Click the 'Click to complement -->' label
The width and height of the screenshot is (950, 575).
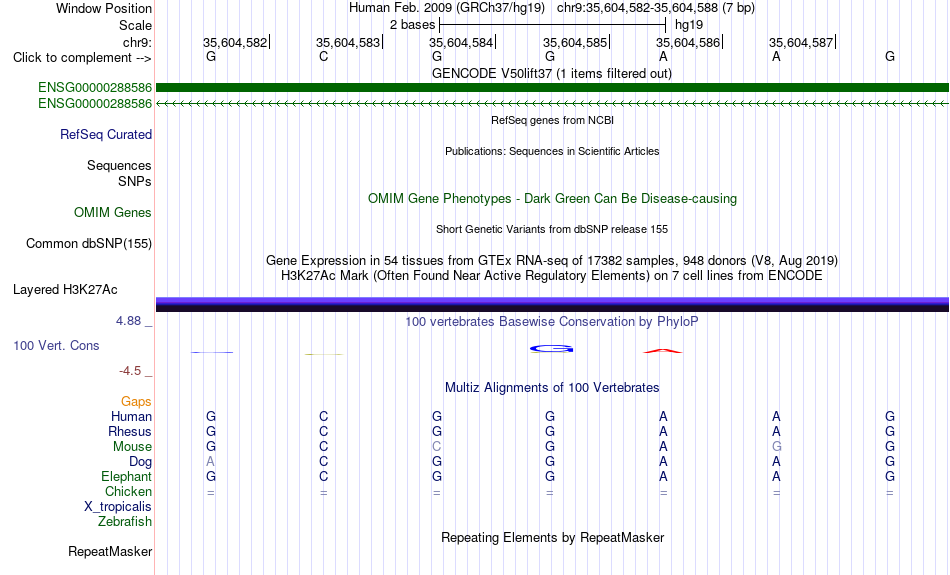coord(82,58)
